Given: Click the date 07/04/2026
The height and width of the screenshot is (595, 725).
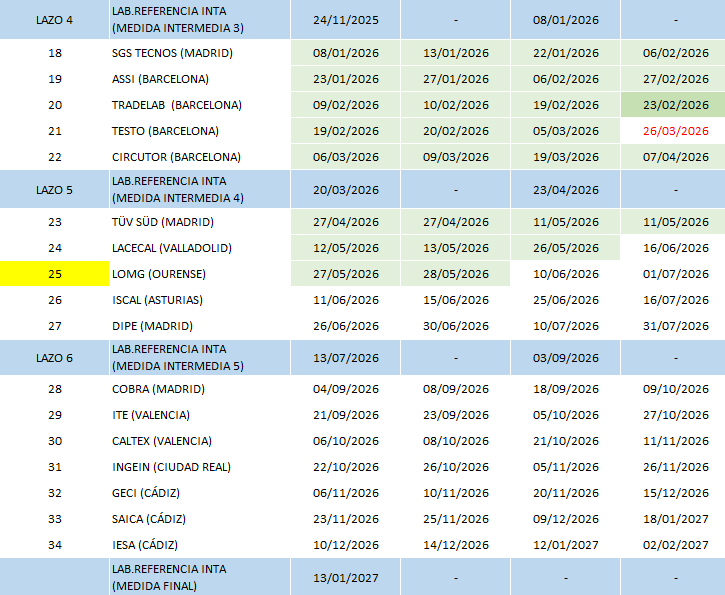Looking at the screenshot, I should [x=676, y=157].
